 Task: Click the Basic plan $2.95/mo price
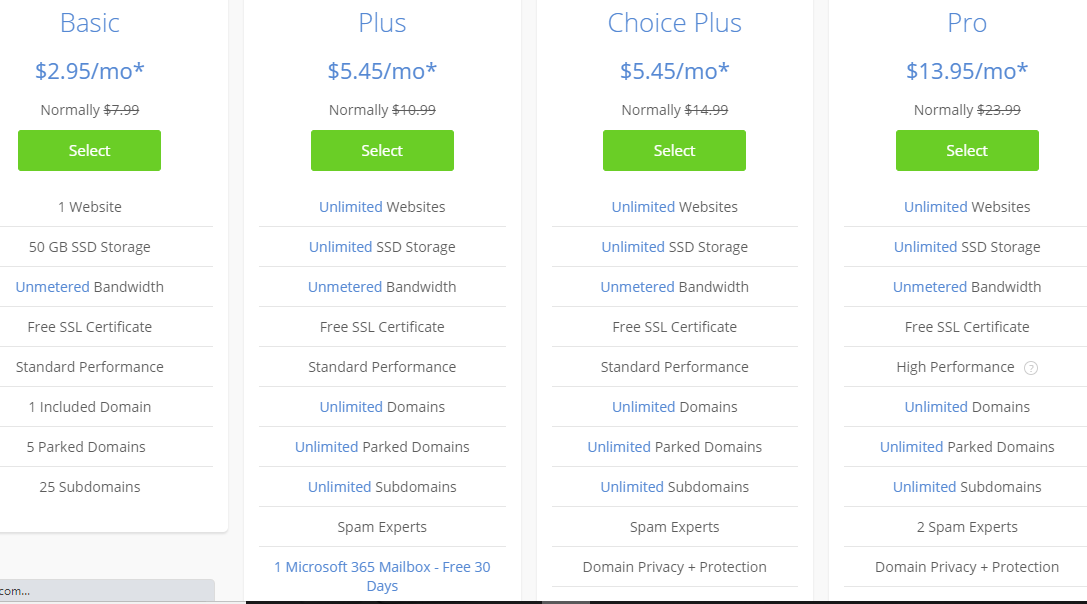(x=89, y=71)
